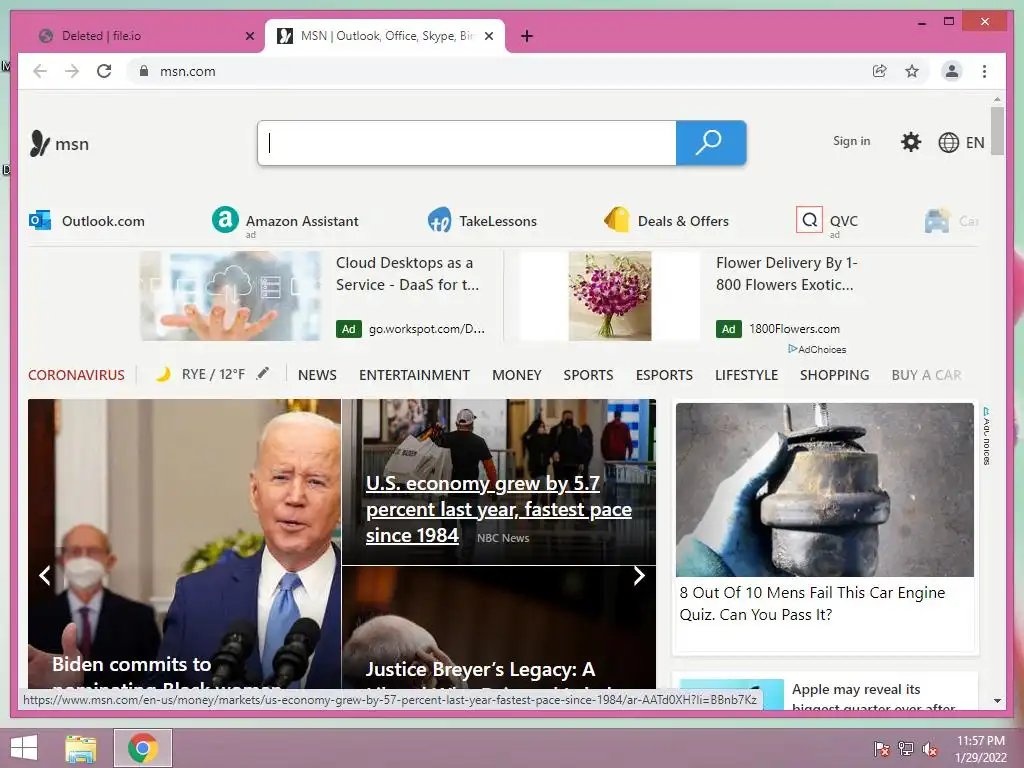Open the Amazon Assistant shortcut
This screenshot has width=1024, height=768.
point(285,221)
